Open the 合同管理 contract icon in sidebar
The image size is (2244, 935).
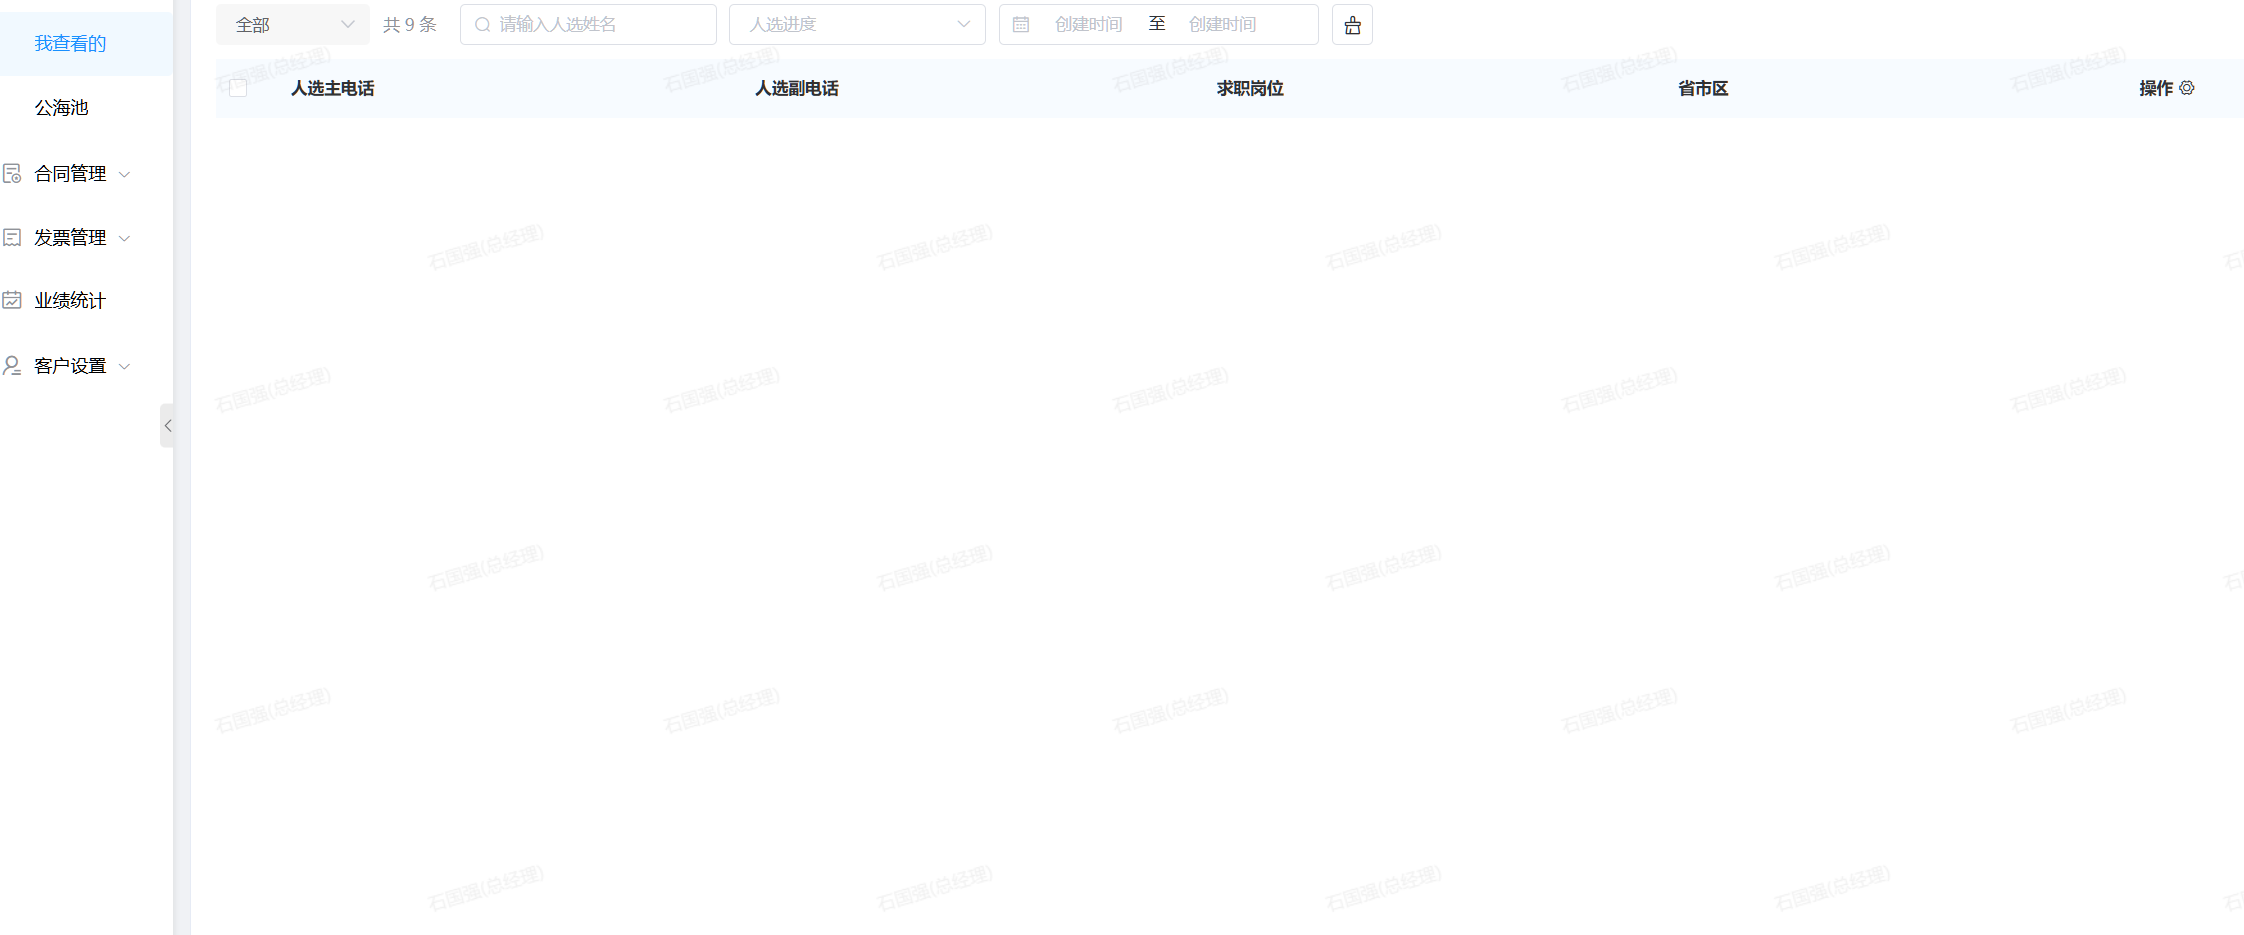tap(12, 173)
